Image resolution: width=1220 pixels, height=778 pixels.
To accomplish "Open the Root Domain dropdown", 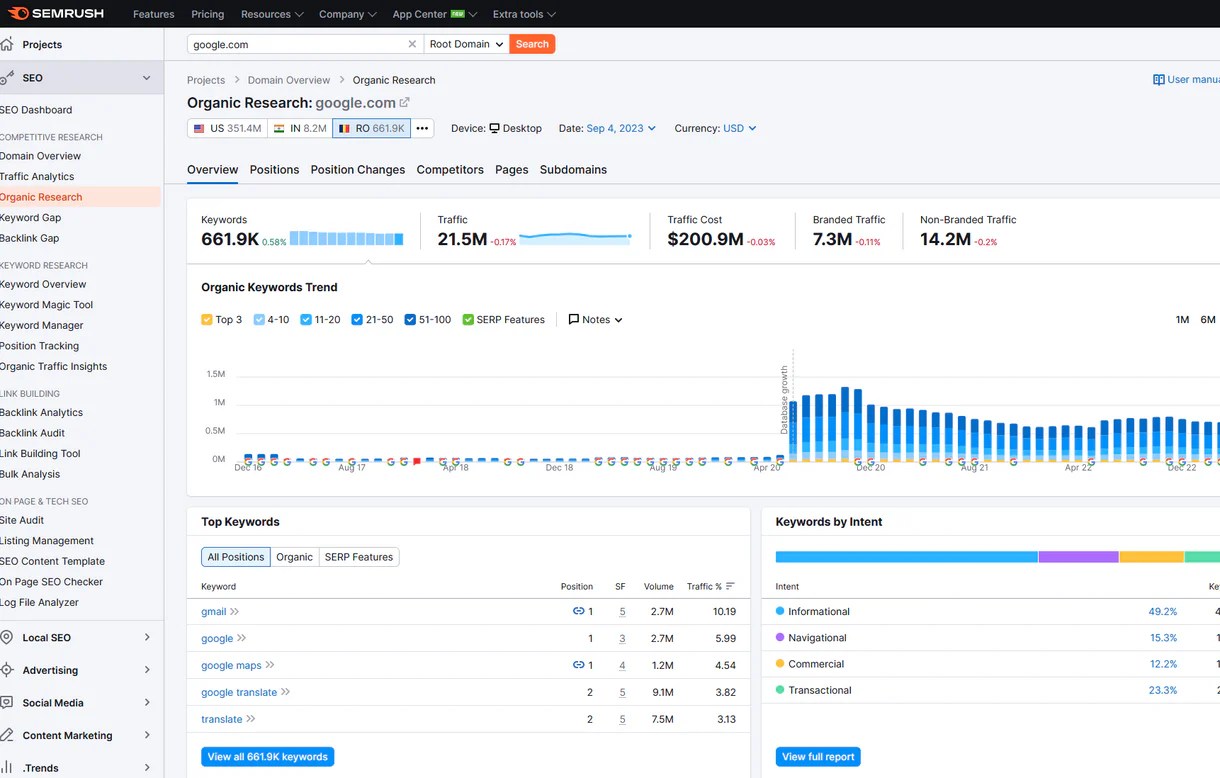I will pyautogui.click(x=466, y=44).
